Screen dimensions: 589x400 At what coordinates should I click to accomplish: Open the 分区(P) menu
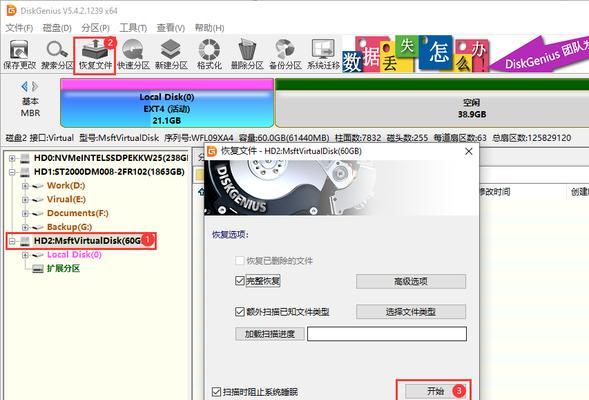95,28
